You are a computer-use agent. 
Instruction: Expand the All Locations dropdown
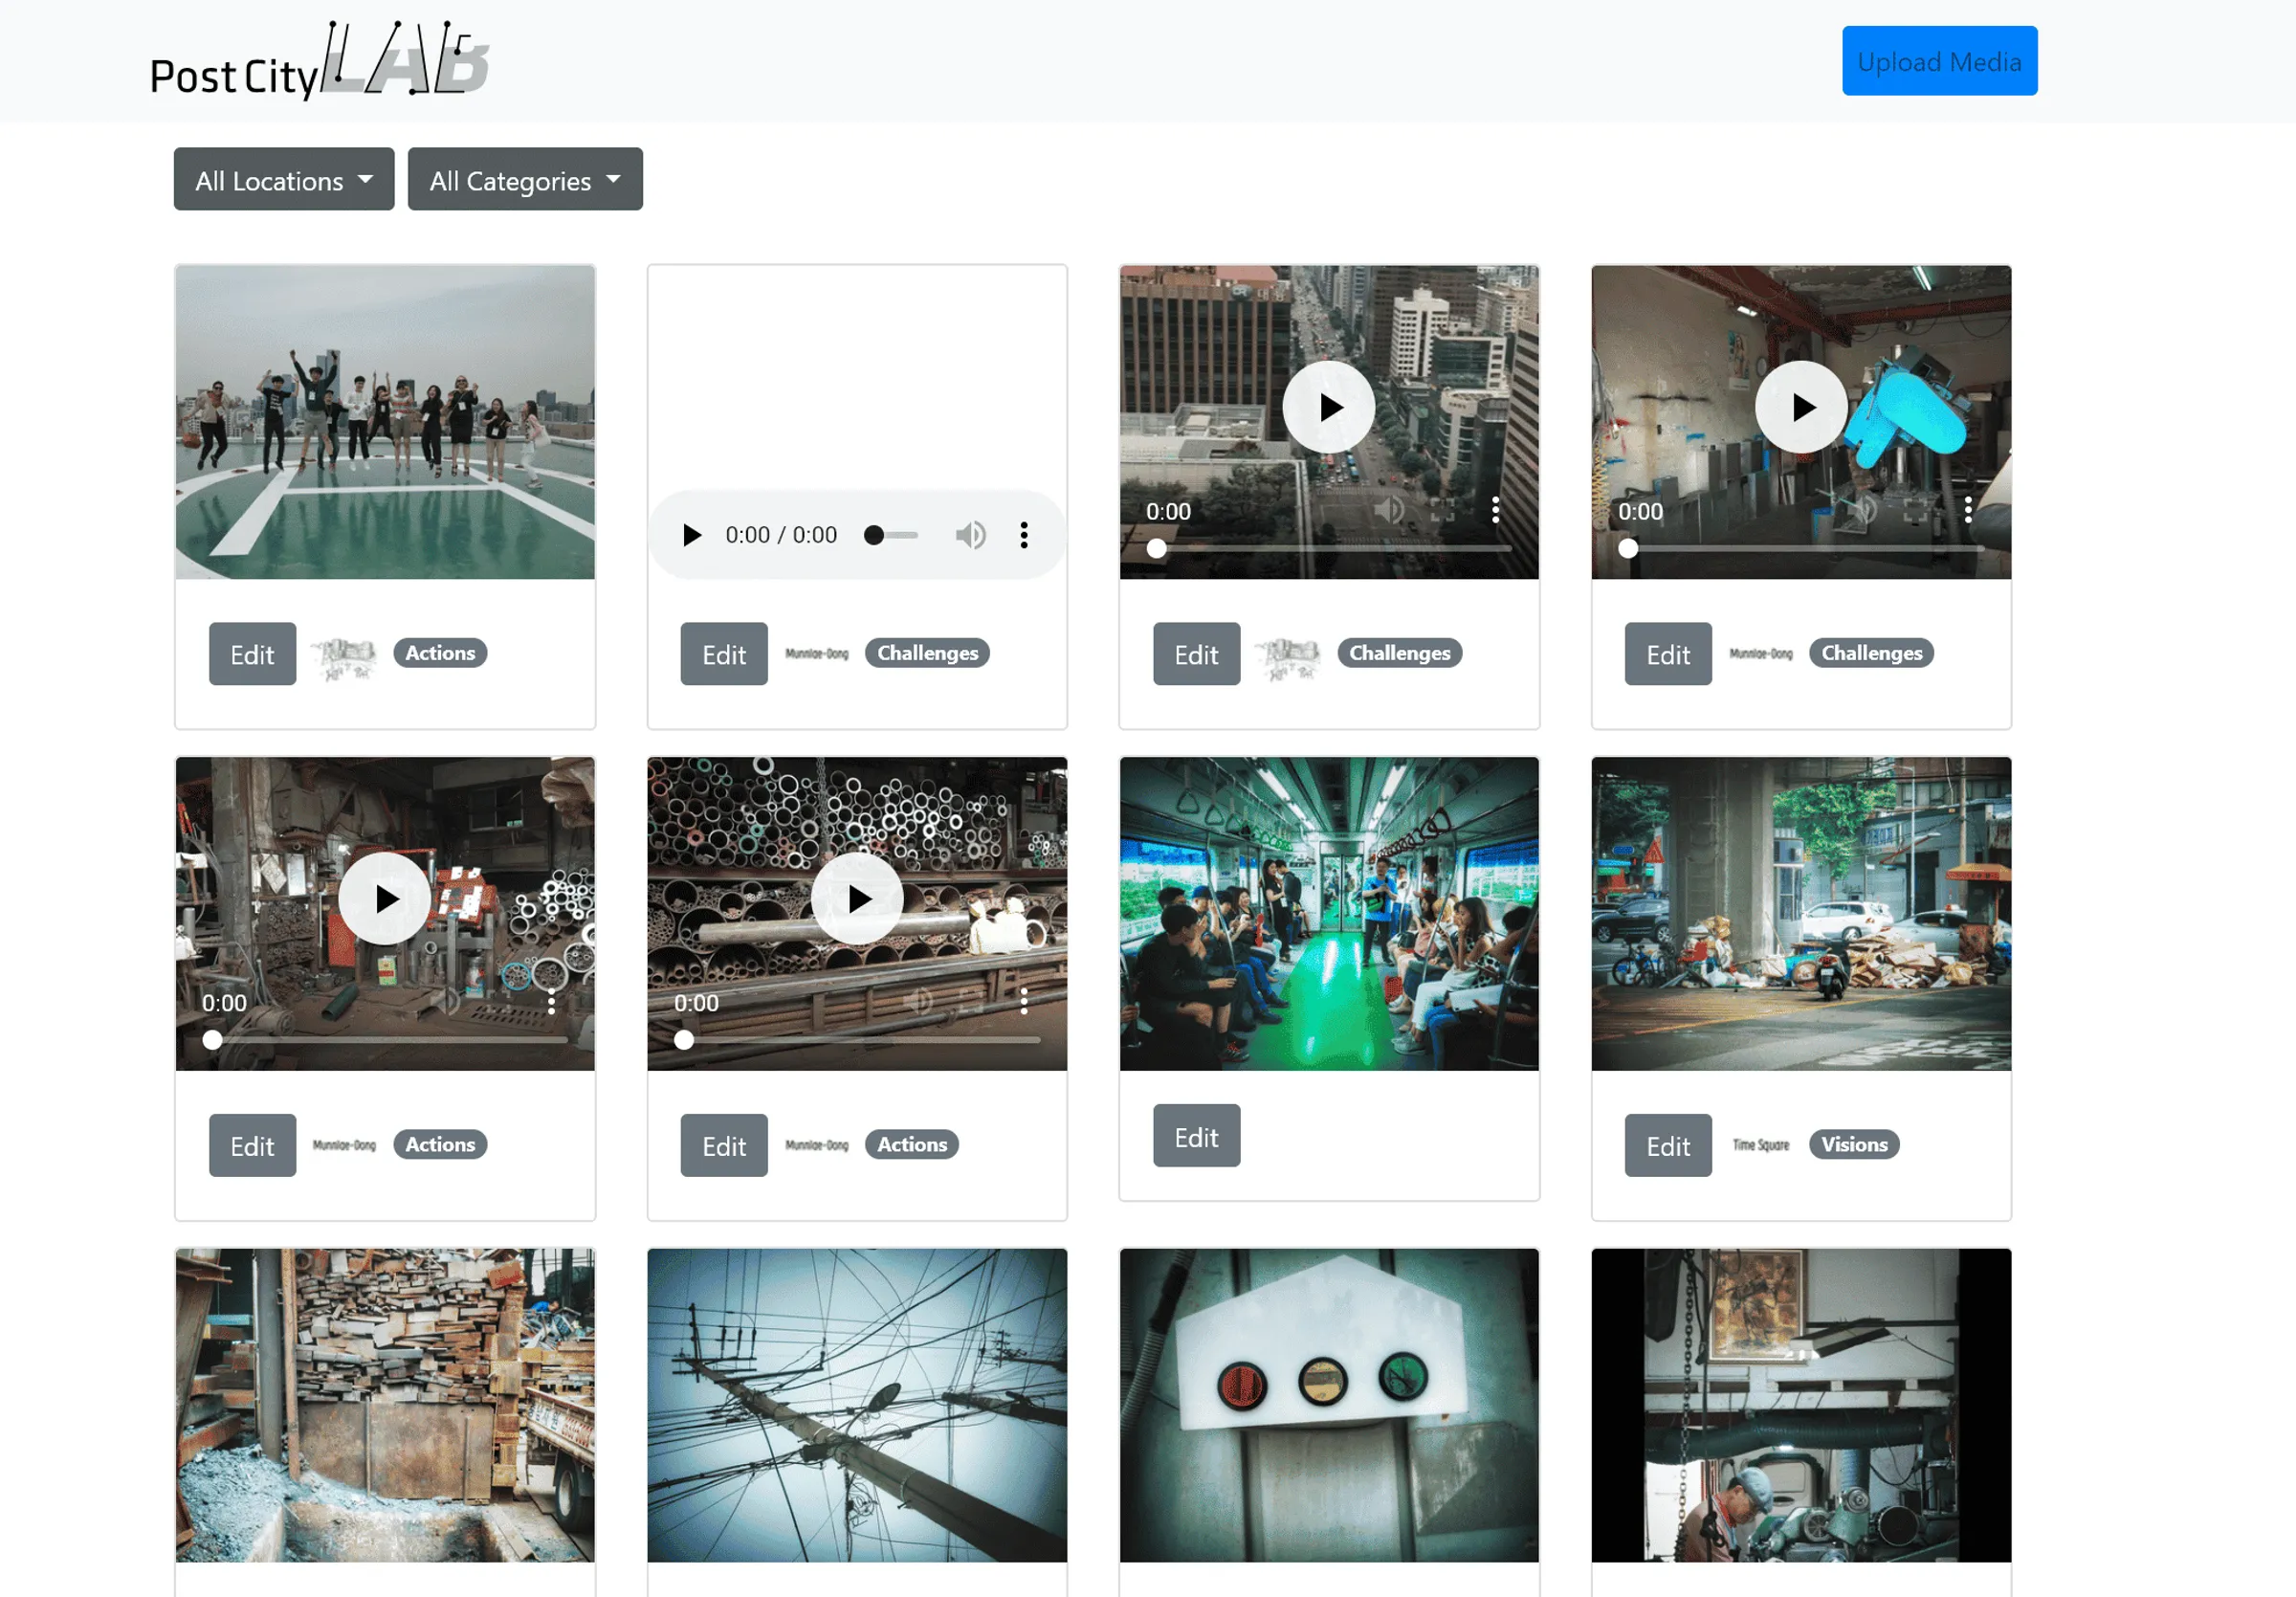click(x=284, y=180)
